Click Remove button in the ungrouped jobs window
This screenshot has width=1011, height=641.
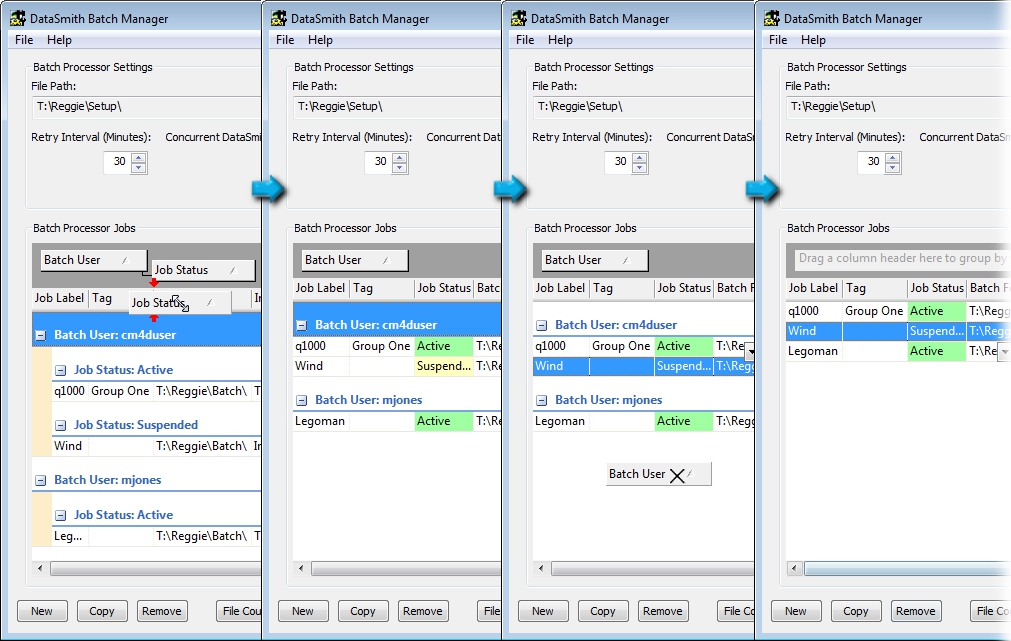[x=915, y=611]
